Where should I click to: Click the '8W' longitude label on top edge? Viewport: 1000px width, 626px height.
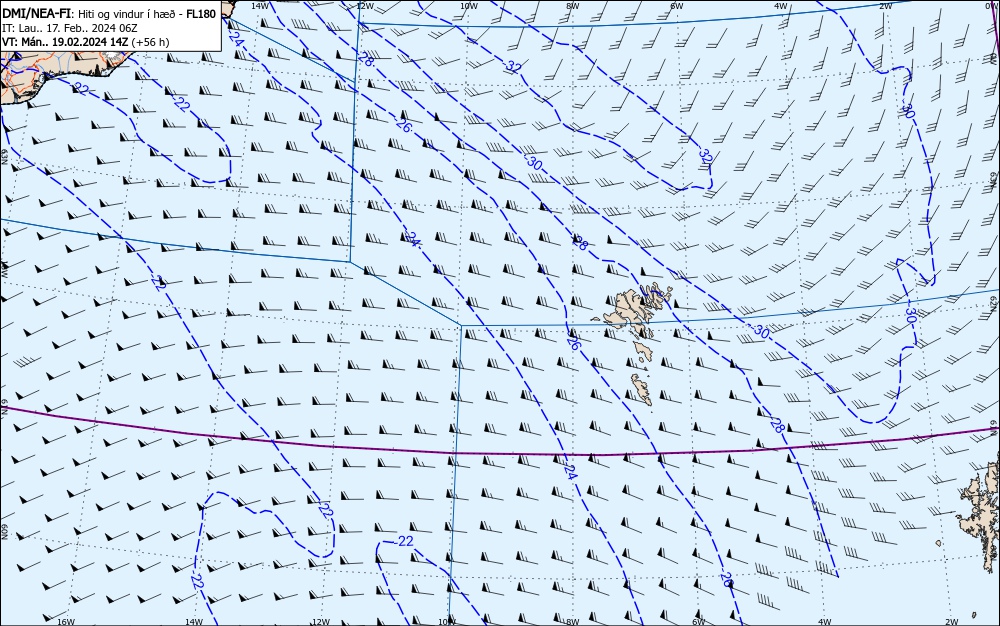tap(573, 6)
